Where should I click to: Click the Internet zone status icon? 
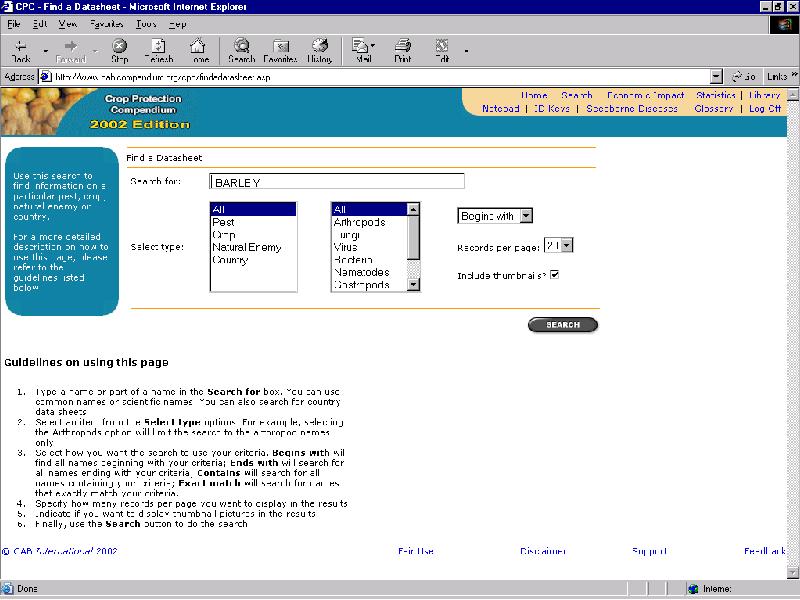[x=693, y=589]
